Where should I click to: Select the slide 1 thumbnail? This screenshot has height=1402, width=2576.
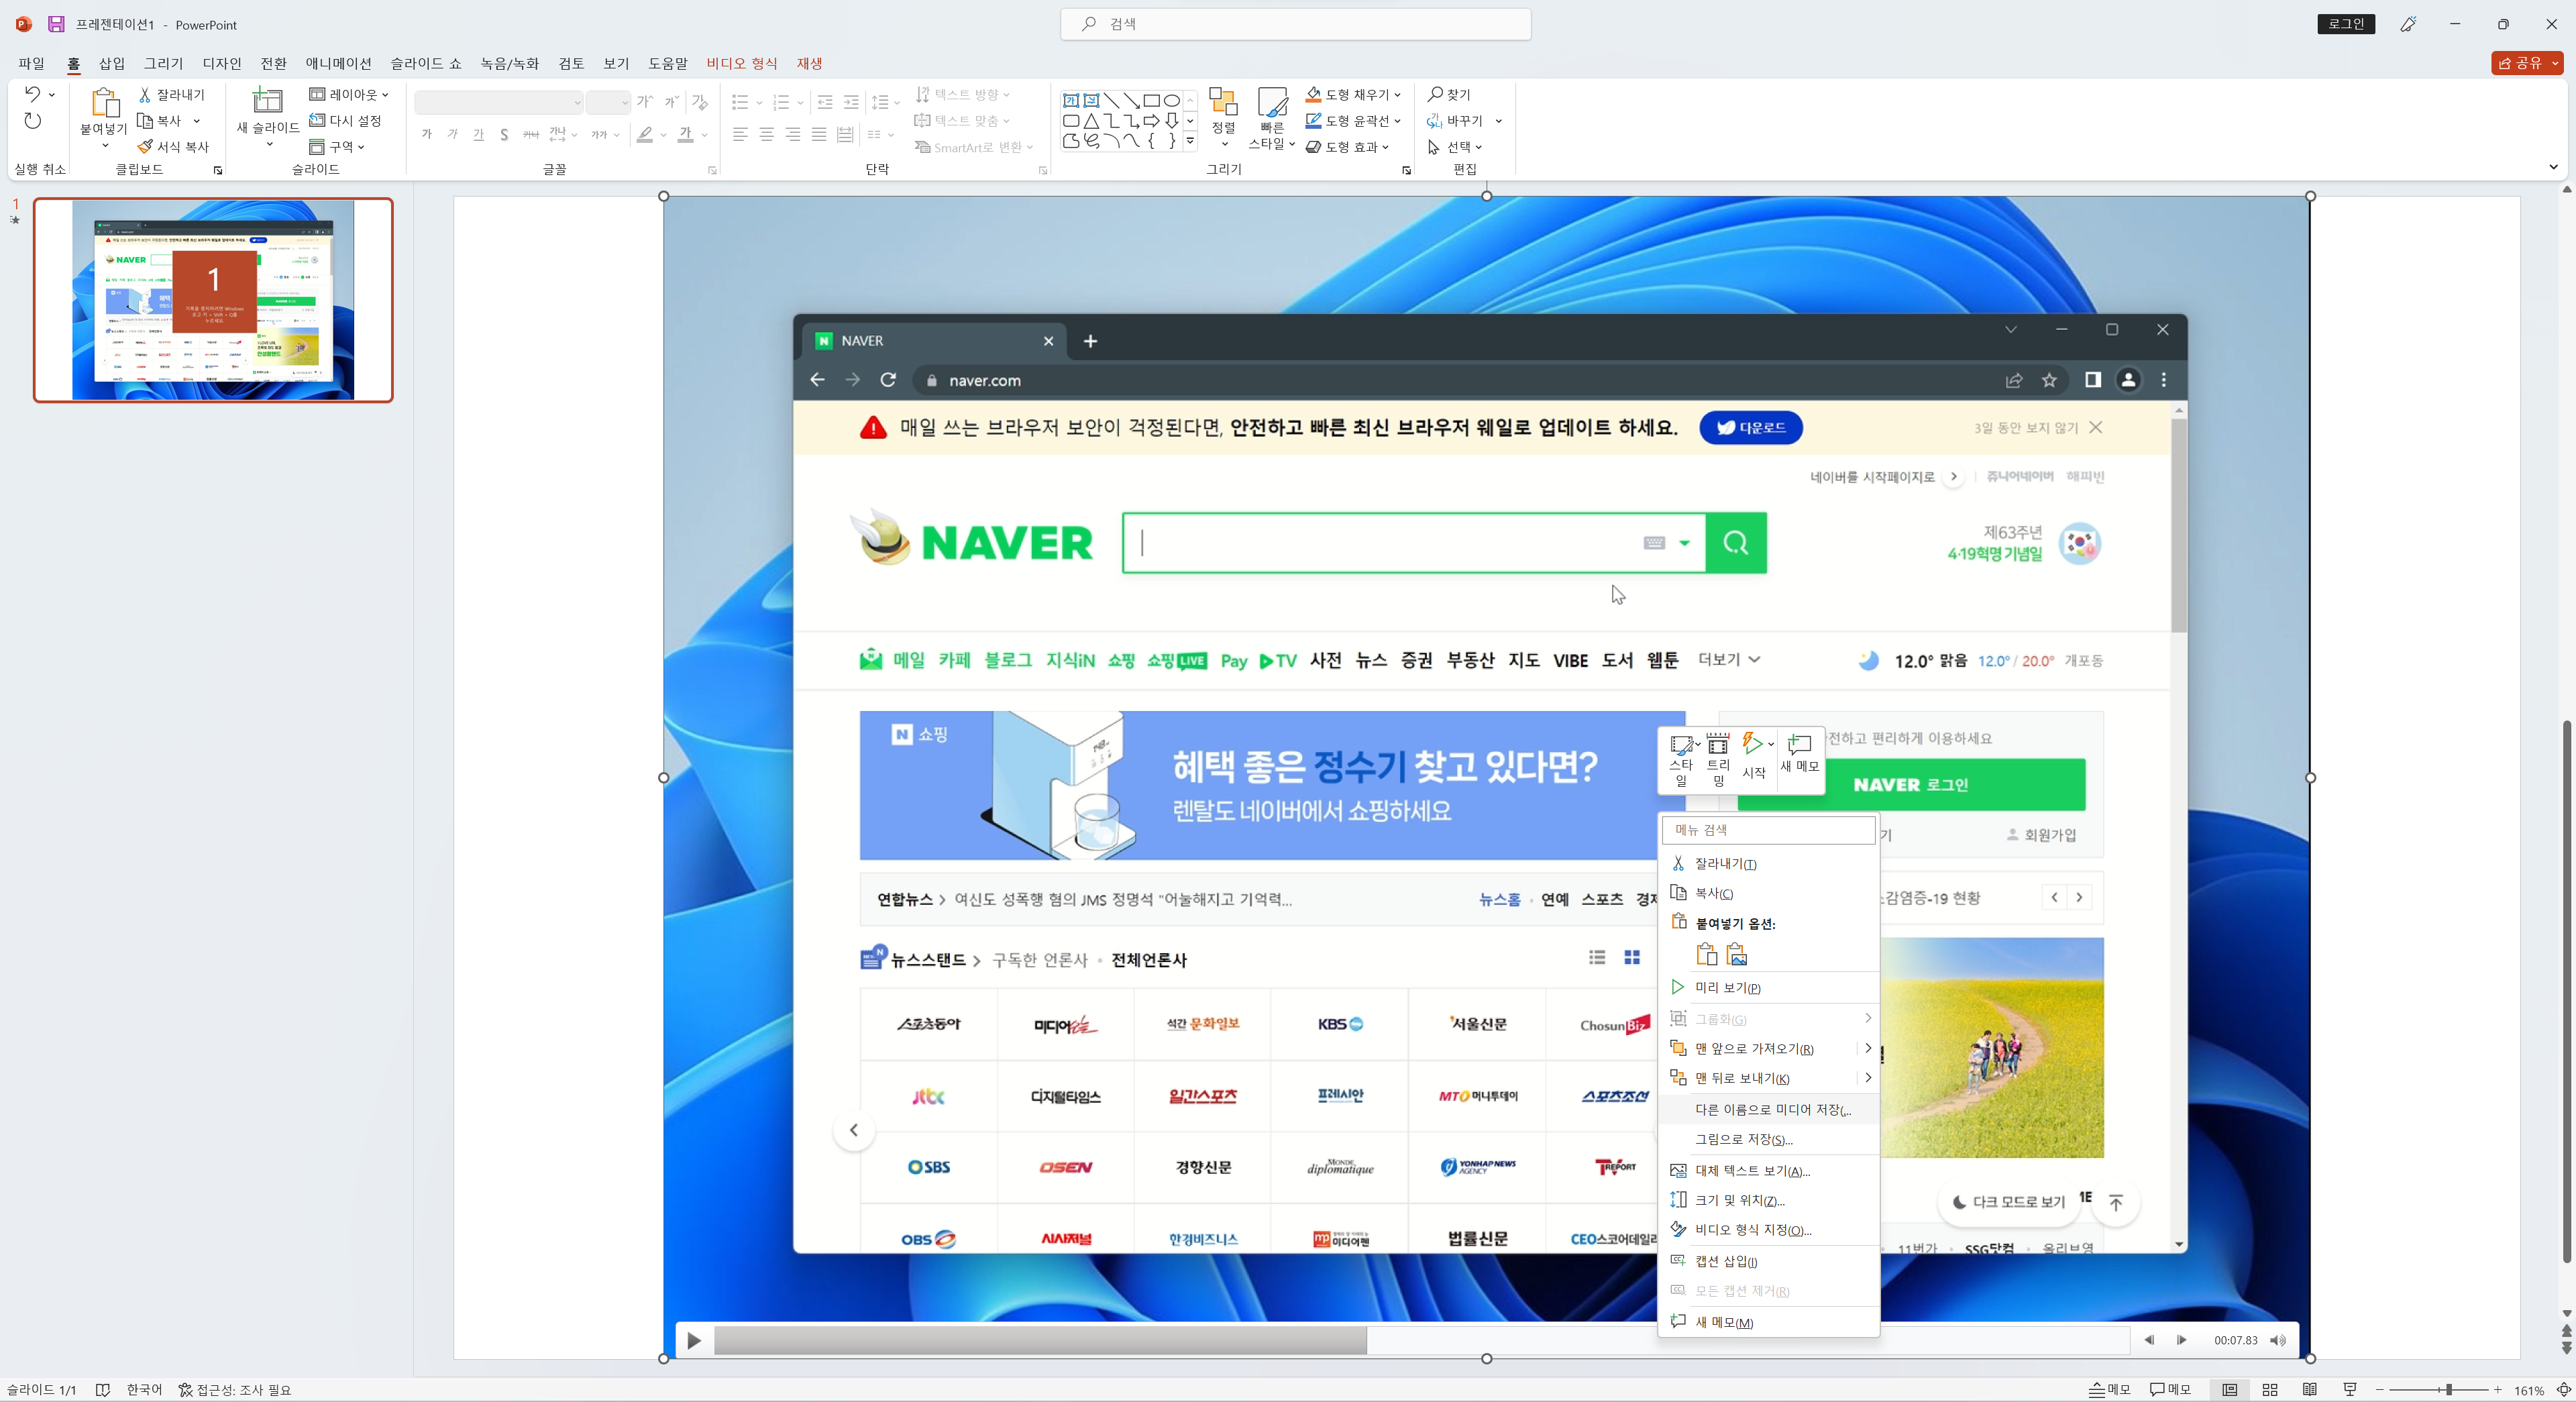click(213, 300)
